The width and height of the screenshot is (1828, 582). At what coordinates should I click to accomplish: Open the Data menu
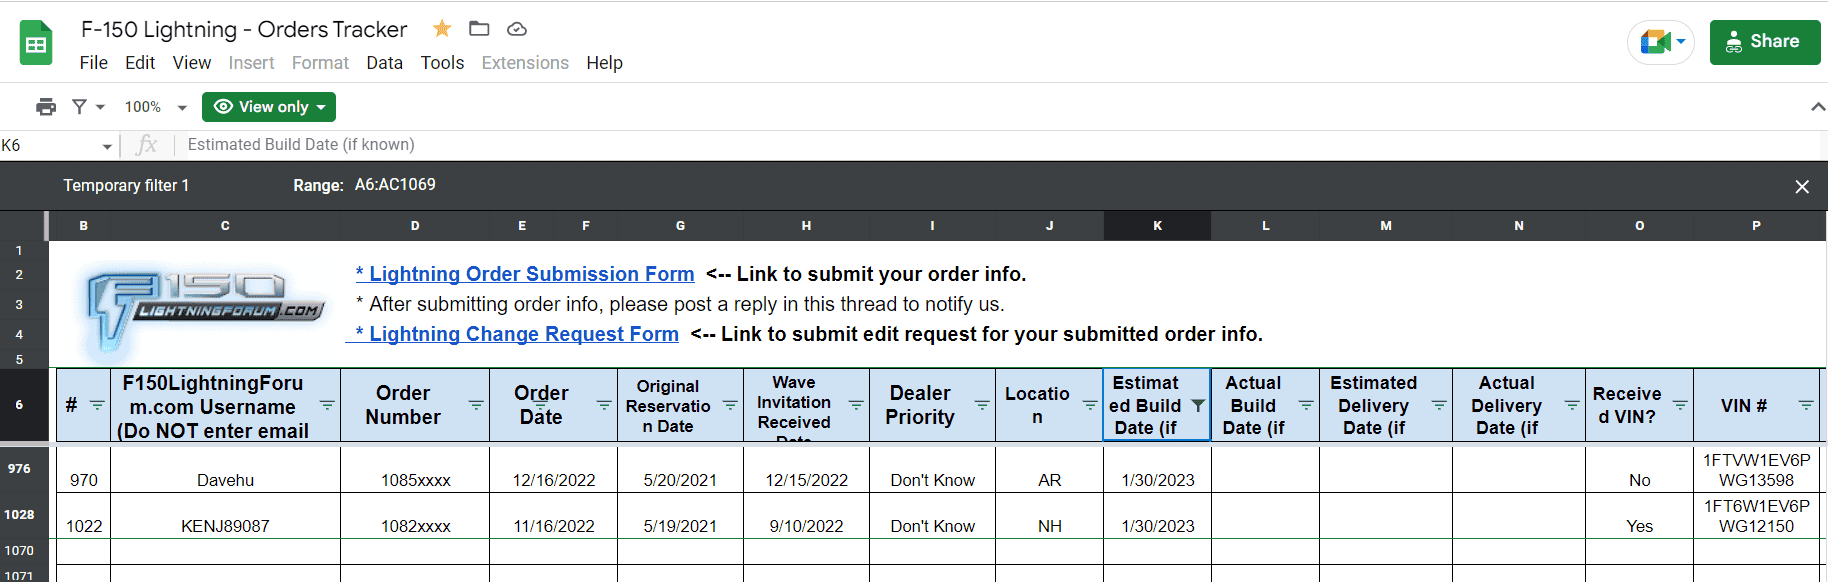384,63
